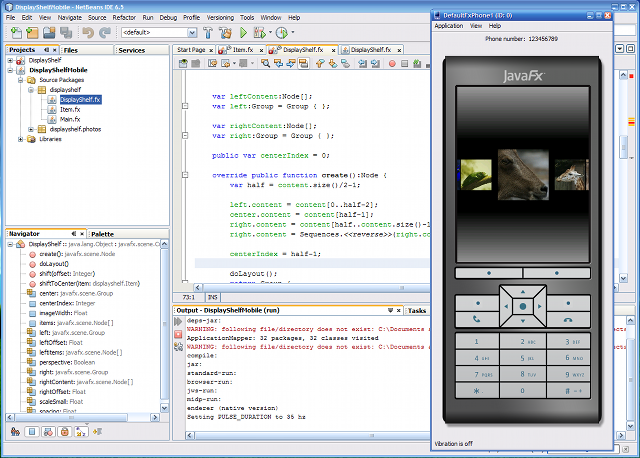Switch to the Palette tab
640x458 pixels.
[x=102, y=234]
